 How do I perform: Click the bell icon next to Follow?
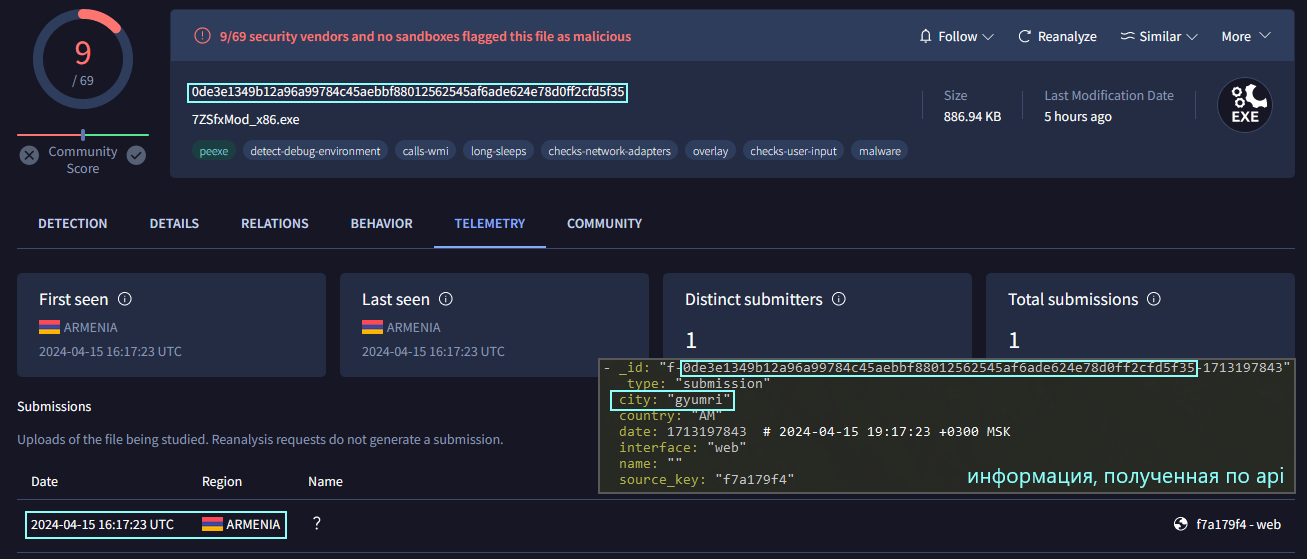tap(925, 36)
